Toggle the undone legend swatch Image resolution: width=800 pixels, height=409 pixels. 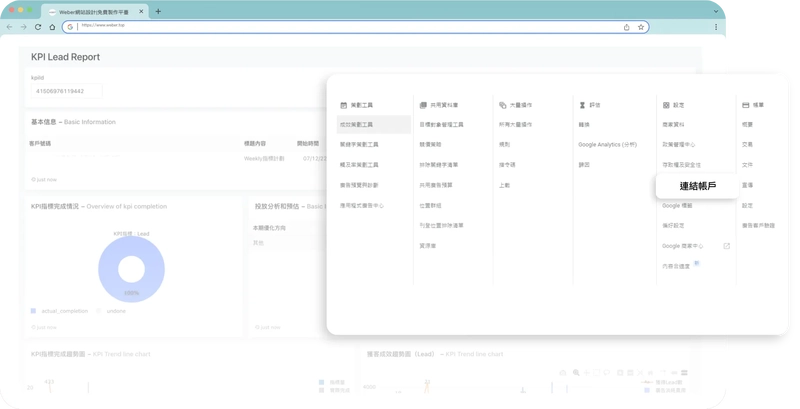coord(98,311)
